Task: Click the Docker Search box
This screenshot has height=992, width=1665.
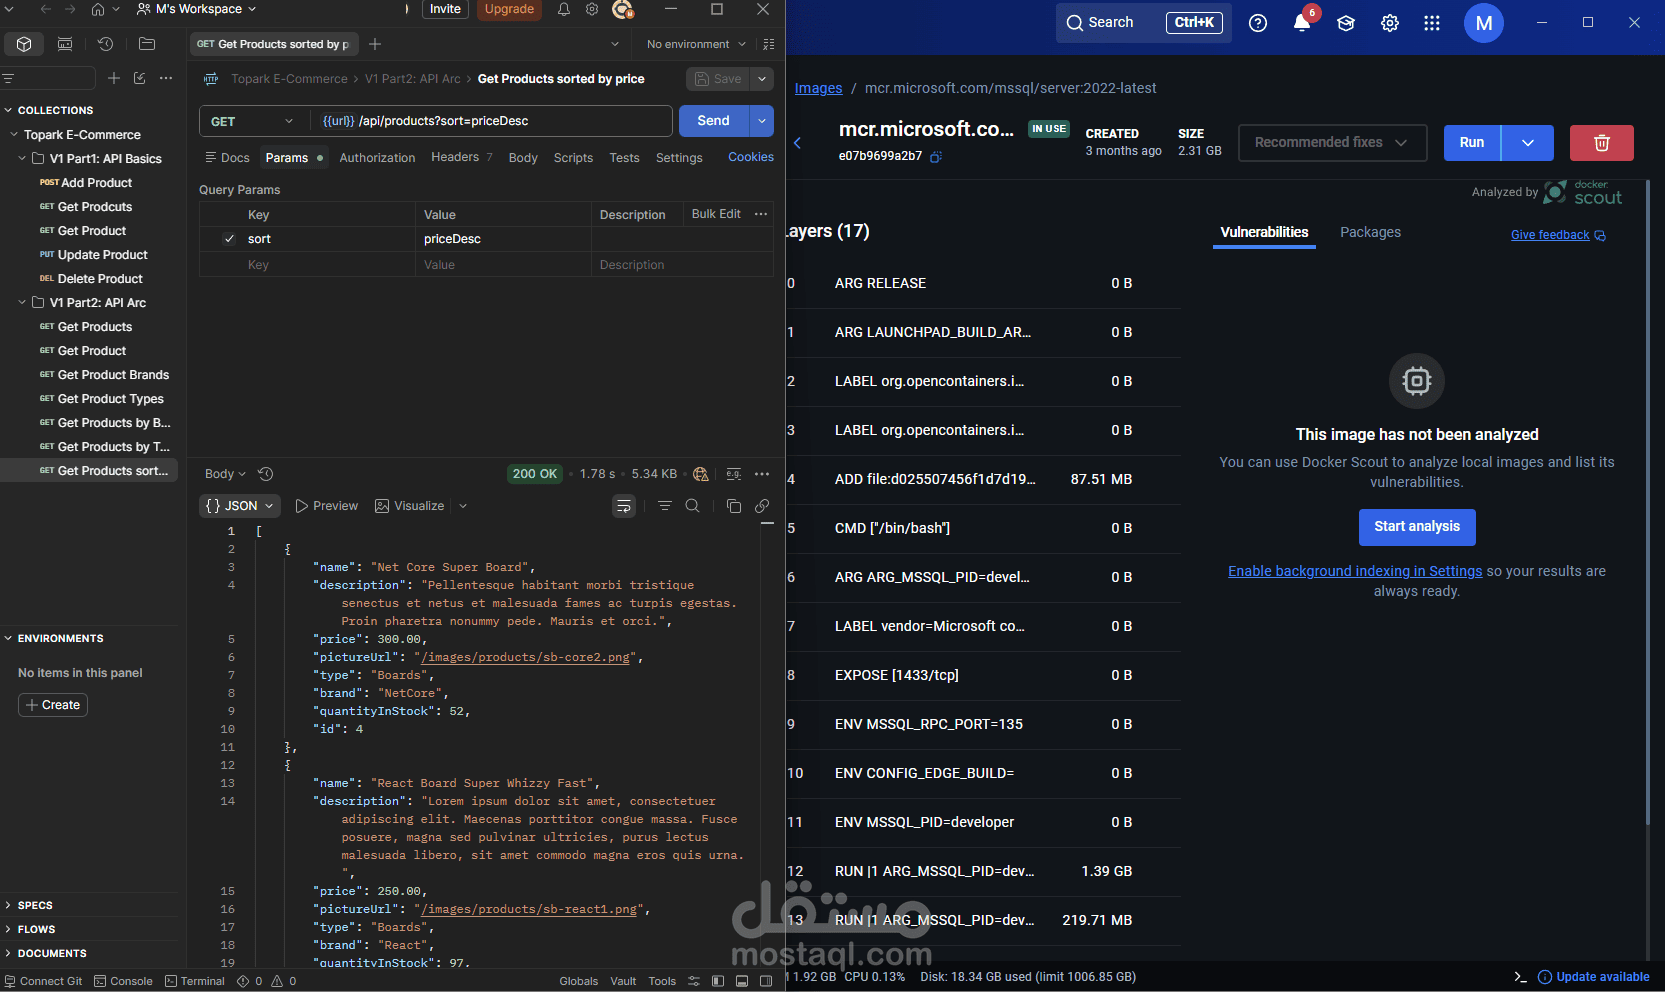Action: coord(1143,23)
